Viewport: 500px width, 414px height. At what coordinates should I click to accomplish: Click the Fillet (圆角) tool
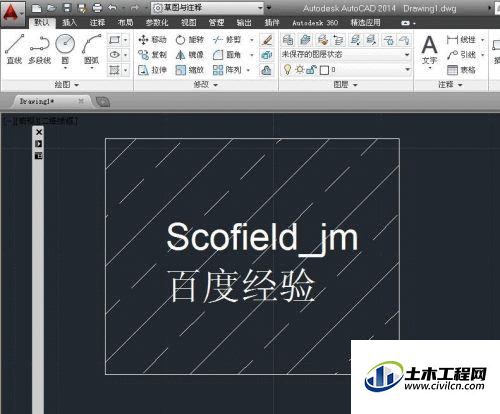pyautogui.click(x=227, y=55)
